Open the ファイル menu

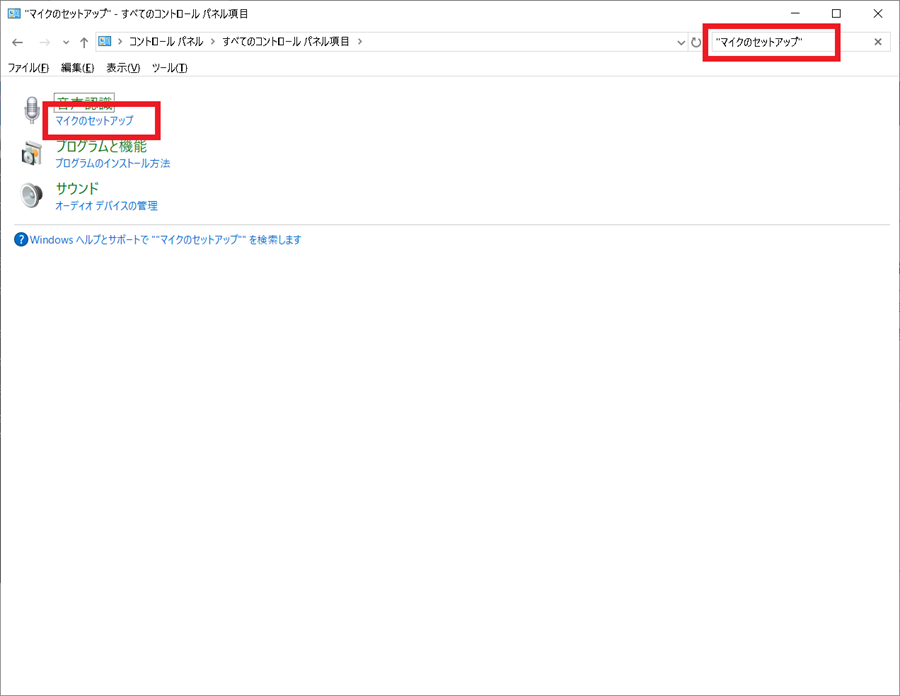(28, 68)
